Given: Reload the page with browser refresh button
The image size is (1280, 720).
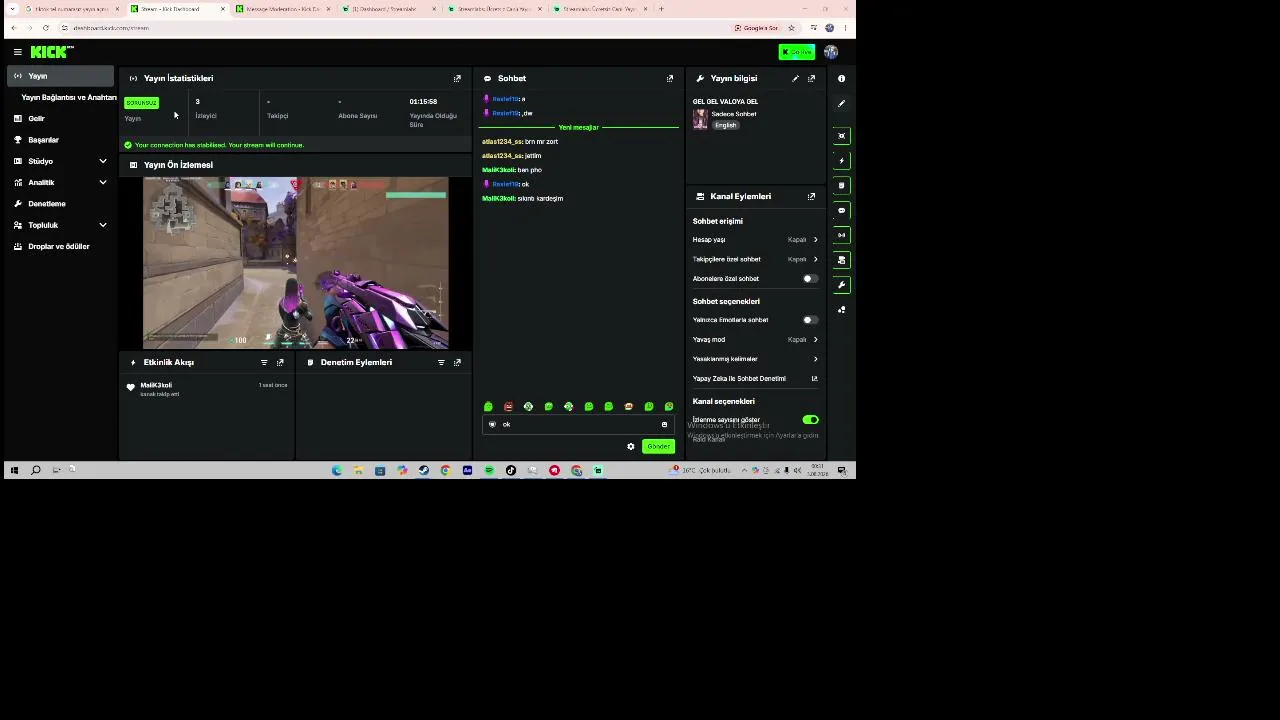Looking at the screenshot, I should (45, 28).
